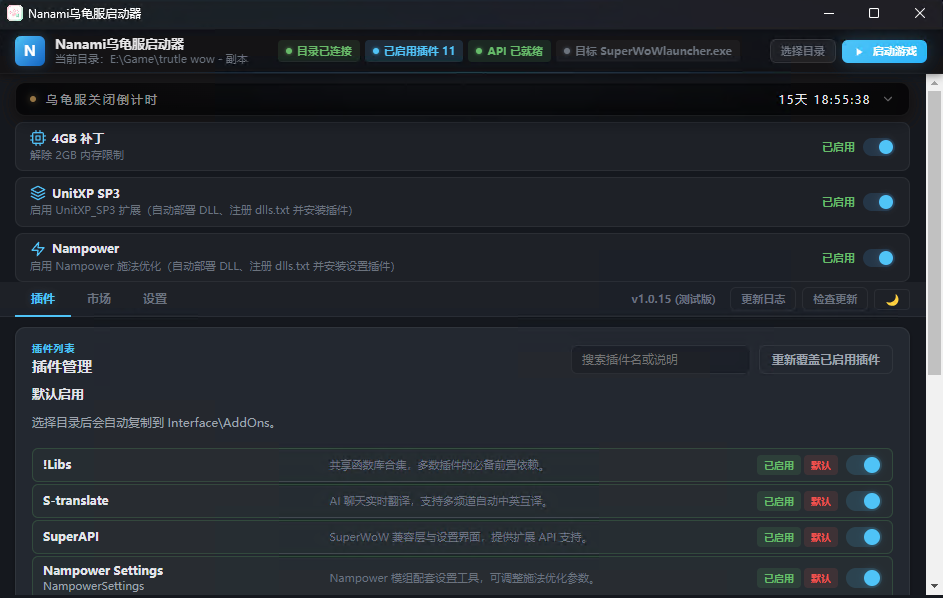Maximize the Nanami launcher window
This screenshot has height=598, width=943.
coord(874,13)
